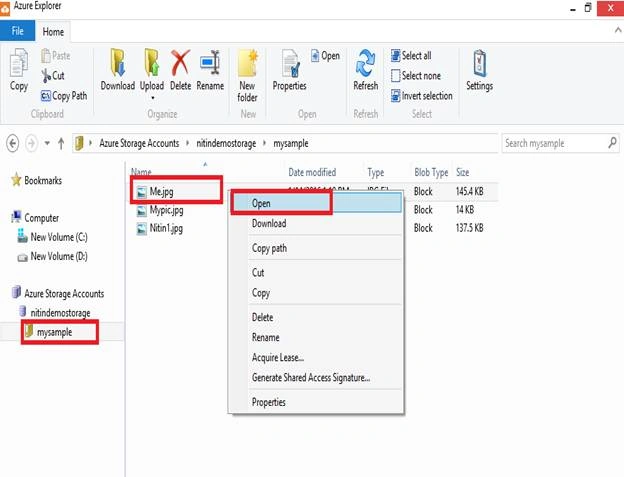
Task: Click the 137.5 KB size cell
Action: pos(470,228)
